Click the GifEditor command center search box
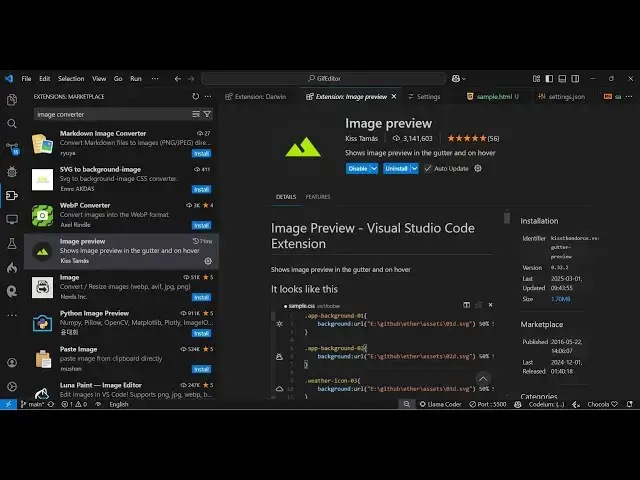Image resolution: width=640 pixels, height=480 pixels. [x=323, y=78]
